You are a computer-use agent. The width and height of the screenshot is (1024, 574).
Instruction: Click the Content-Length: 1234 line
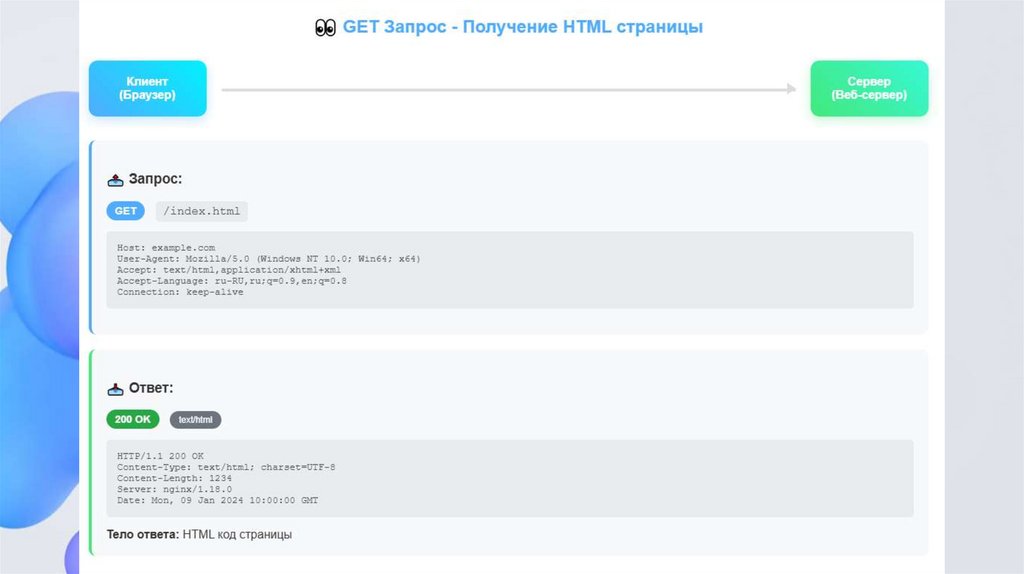click(174, 478)
